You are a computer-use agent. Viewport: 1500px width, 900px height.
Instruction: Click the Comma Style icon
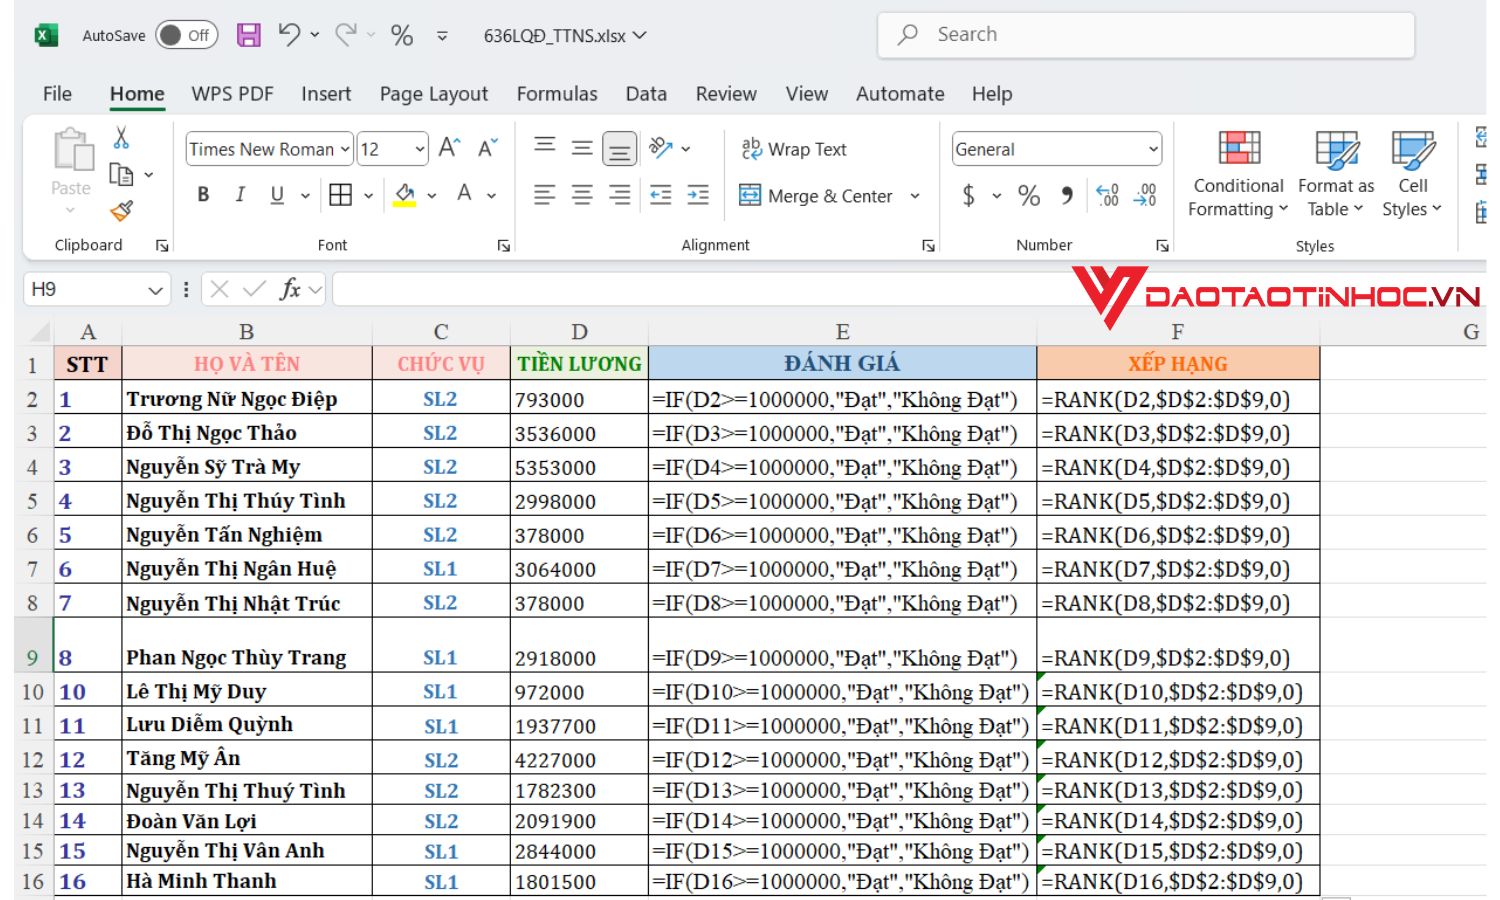[1066, 195]
